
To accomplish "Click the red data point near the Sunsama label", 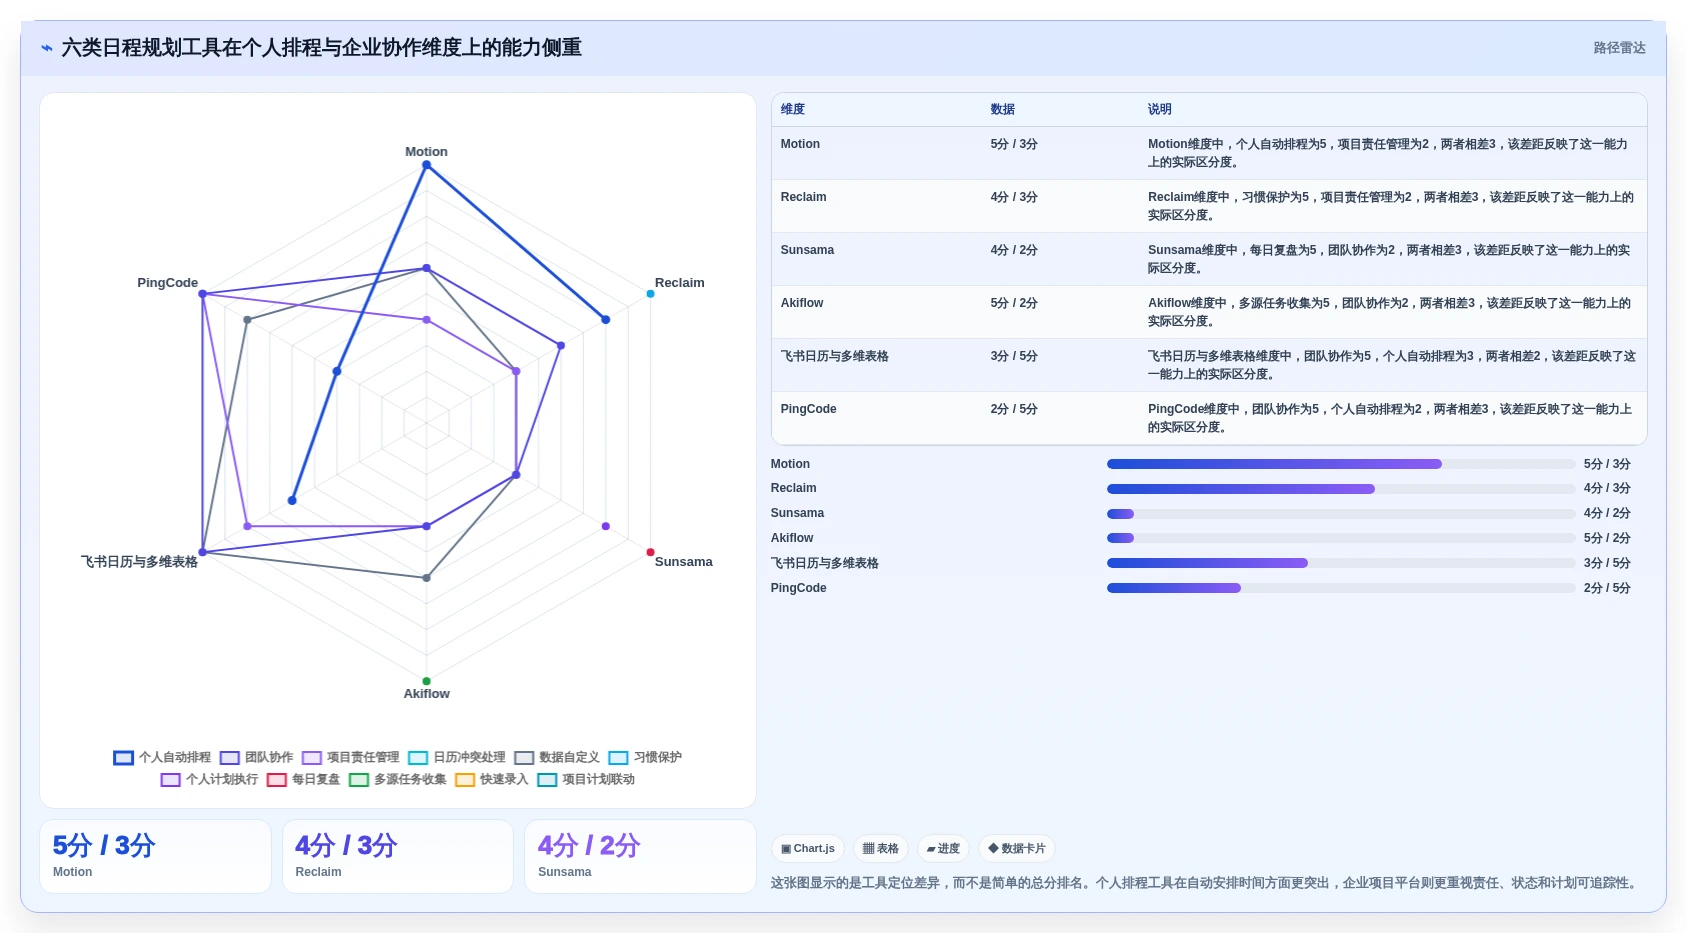I will tap(650, 552).
